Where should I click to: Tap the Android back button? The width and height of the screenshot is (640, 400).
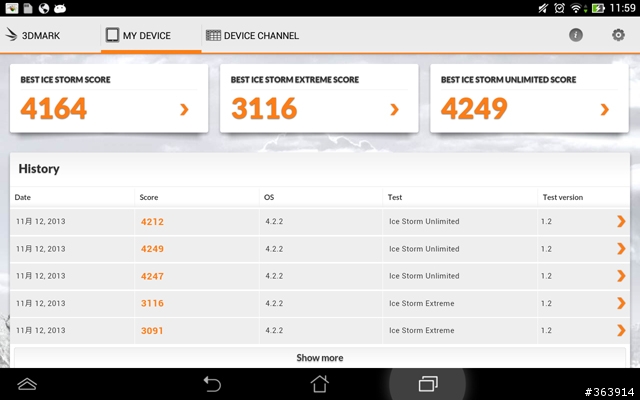tap(213, 384)
